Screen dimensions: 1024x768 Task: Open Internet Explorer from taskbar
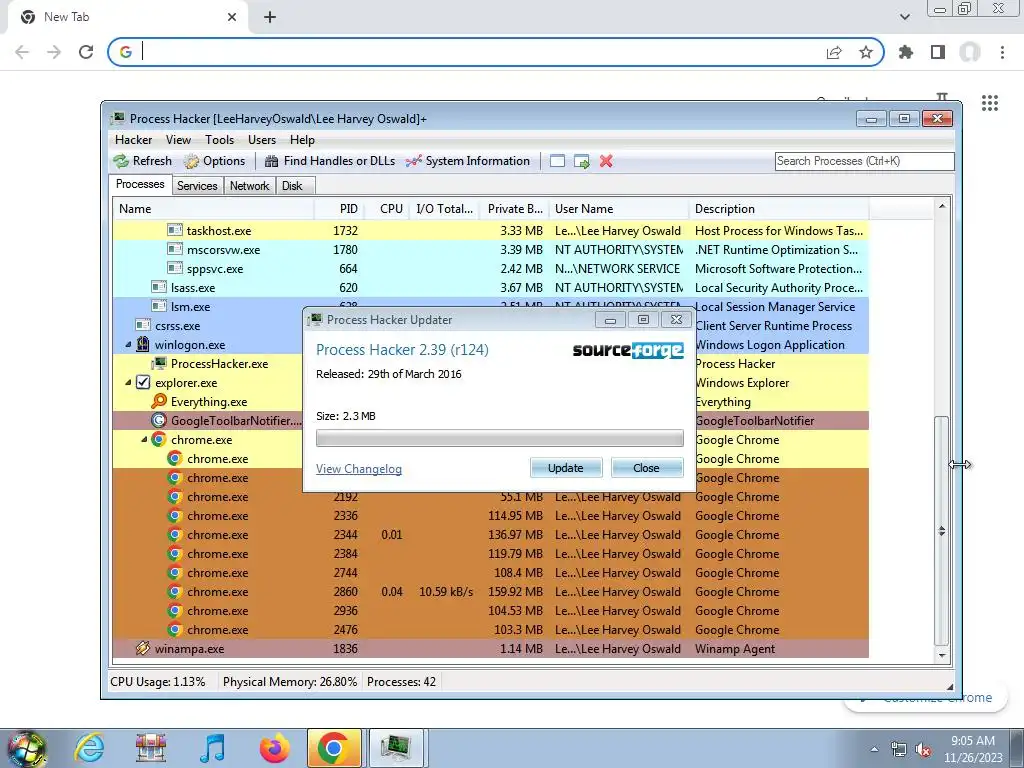click(89, 747)
